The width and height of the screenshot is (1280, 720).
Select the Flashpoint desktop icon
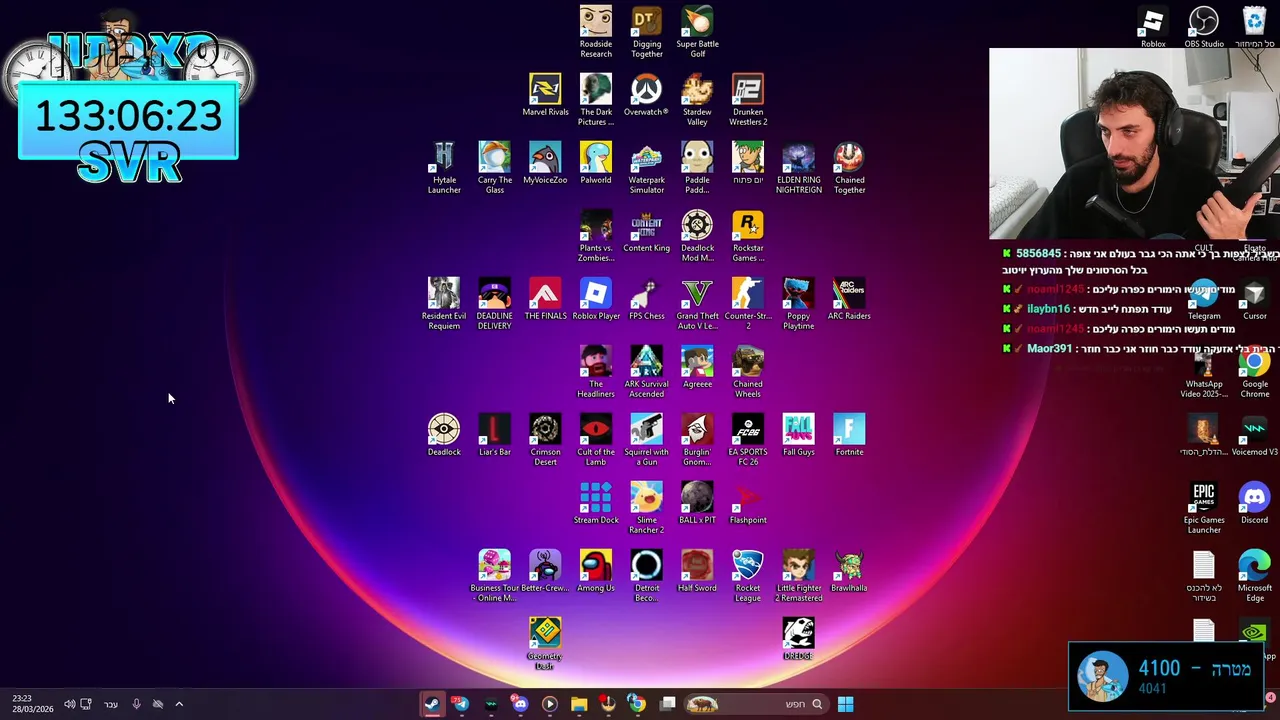coord(748,503)
